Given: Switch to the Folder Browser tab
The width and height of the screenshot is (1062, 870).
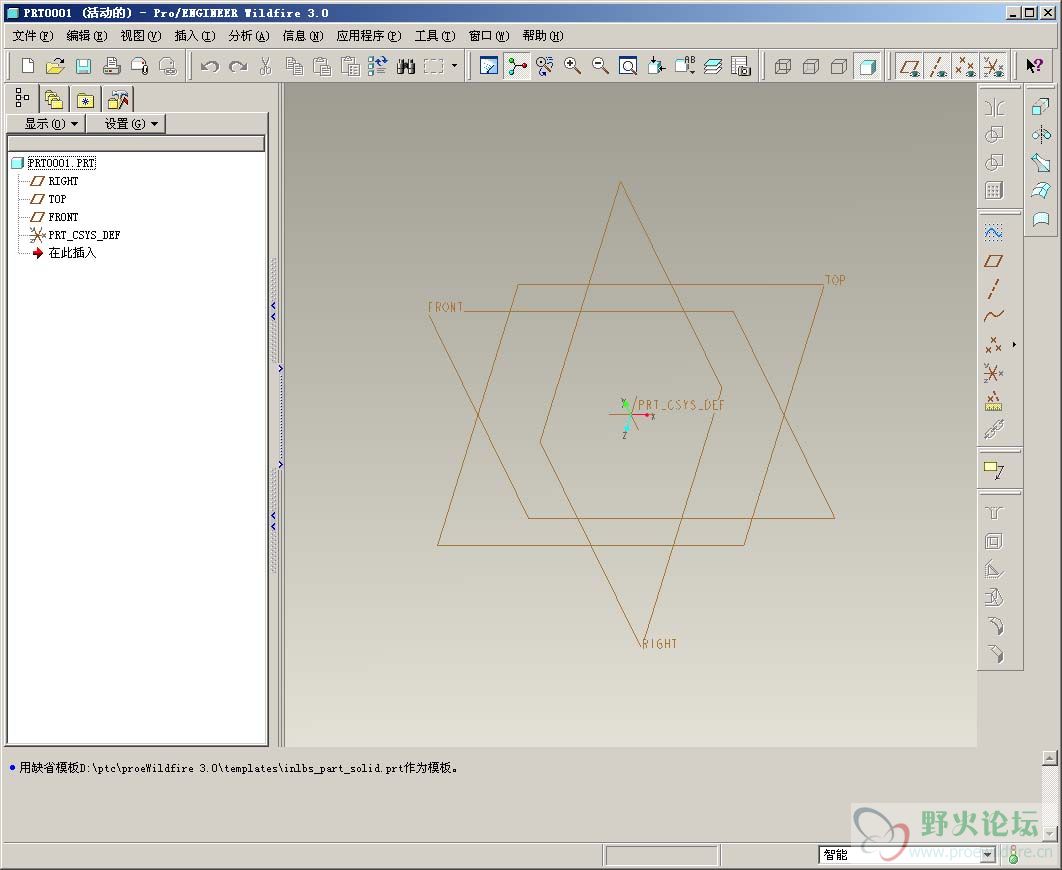Looking at the screenshot, I should (x=54, y=100).
